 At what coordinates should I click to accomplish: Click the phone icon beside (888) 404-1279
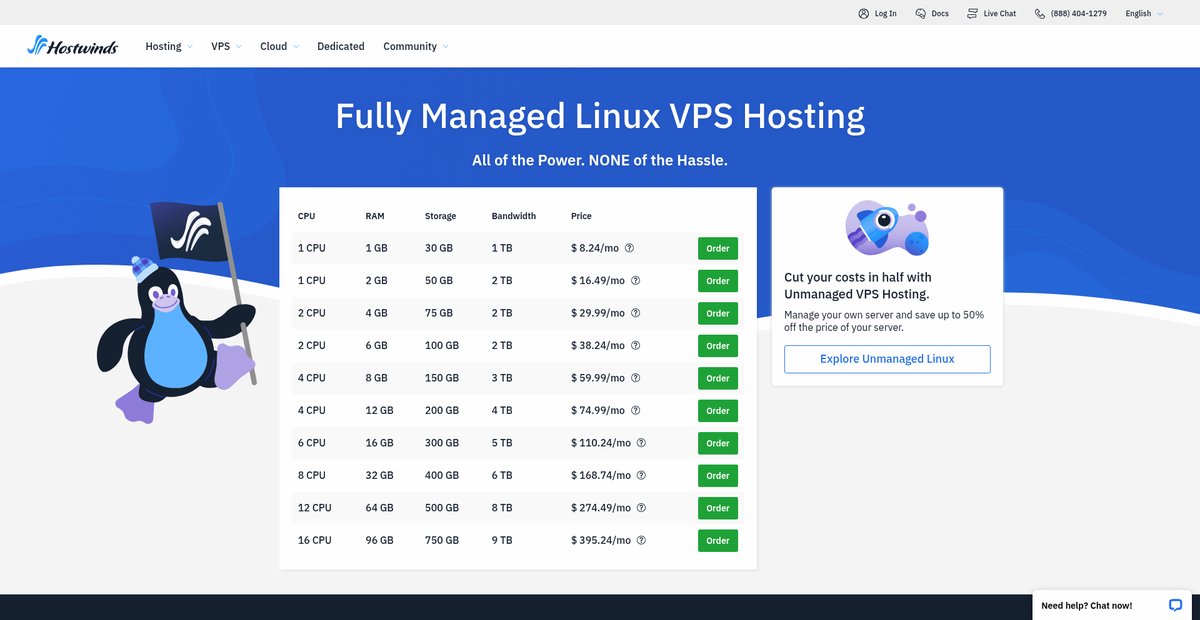[x=1040, y=14]
